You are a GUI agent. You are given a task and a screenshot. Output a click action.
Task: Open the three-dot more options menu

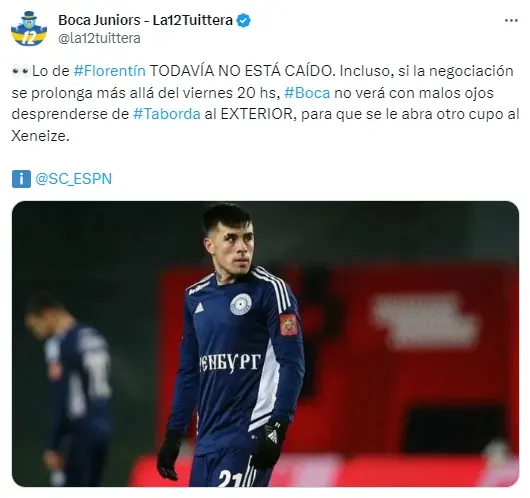pos(511,21)
